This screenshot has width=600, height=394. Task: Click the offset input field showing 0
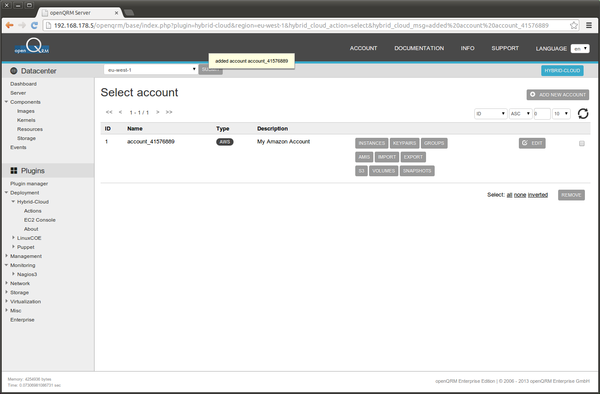pos(542,114)
